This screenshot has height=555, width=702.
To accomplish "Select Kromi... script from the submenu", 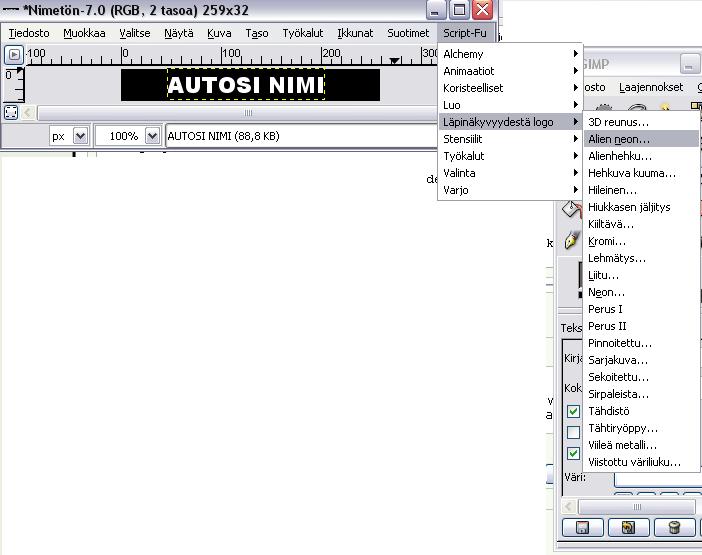I will [607, 241].
